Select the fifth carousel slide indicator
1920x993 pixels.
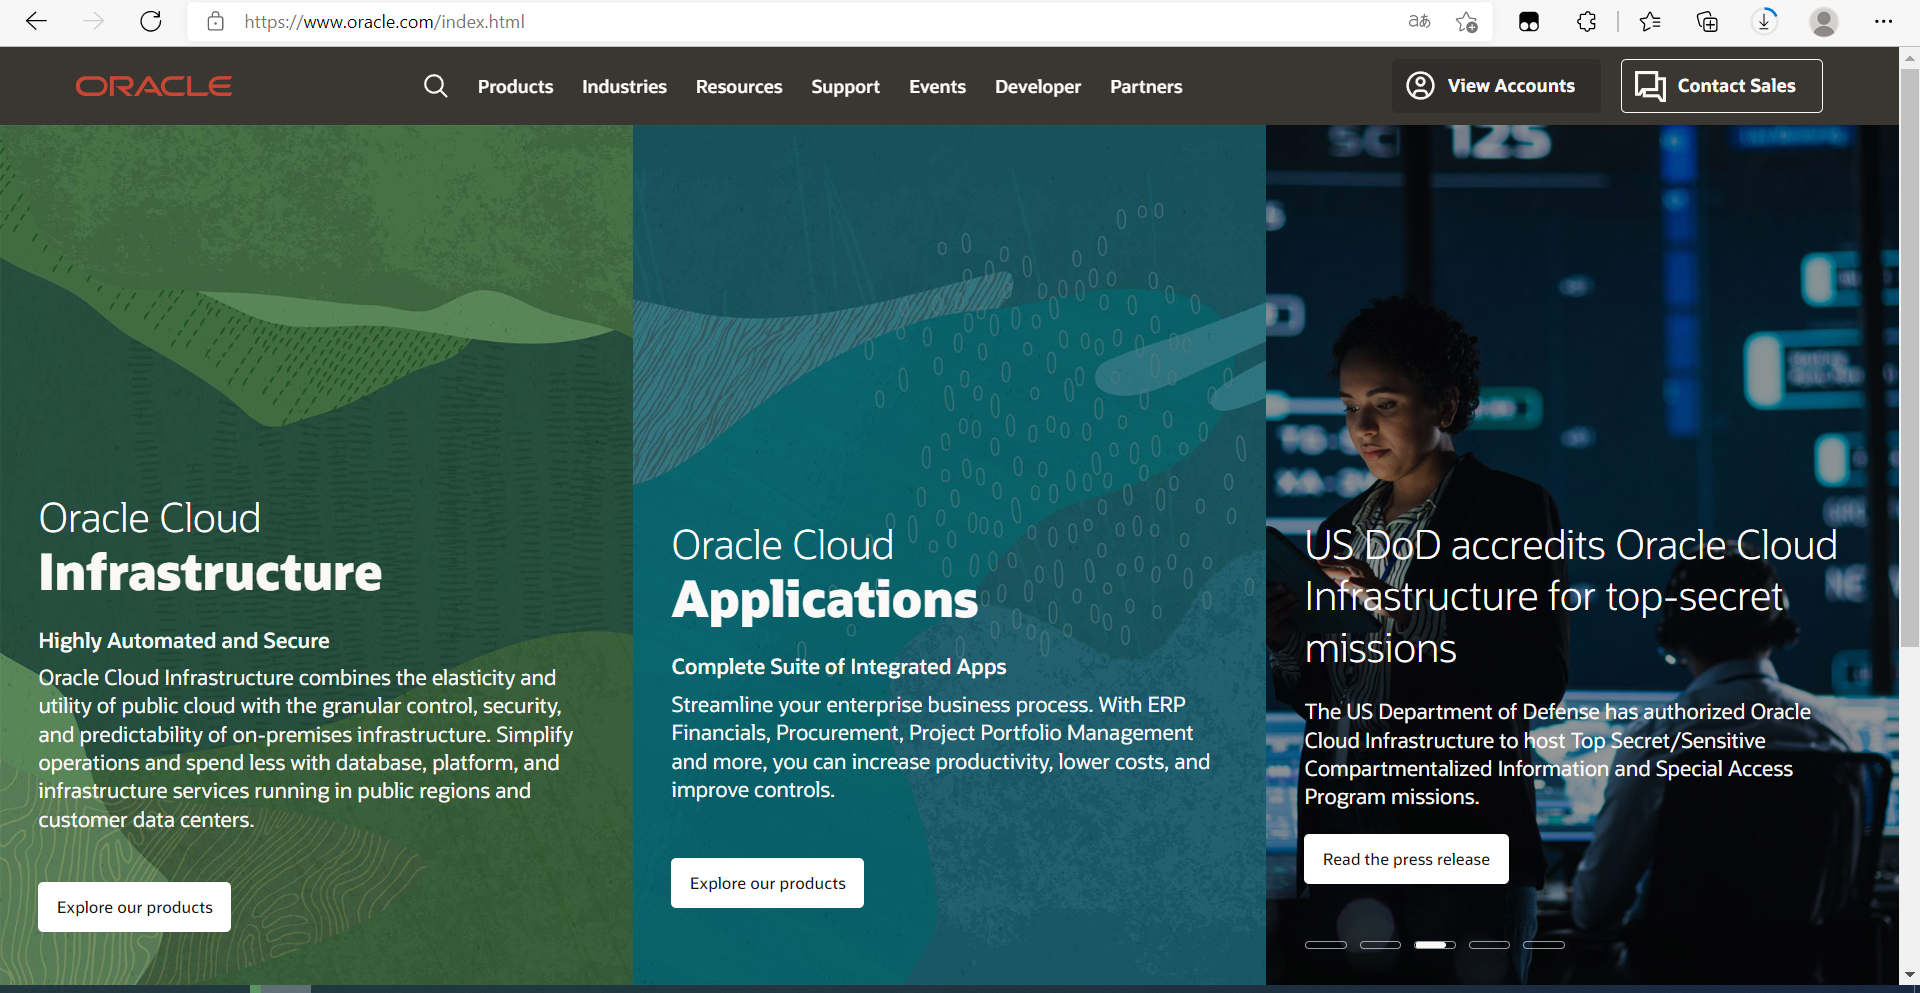1544,945
